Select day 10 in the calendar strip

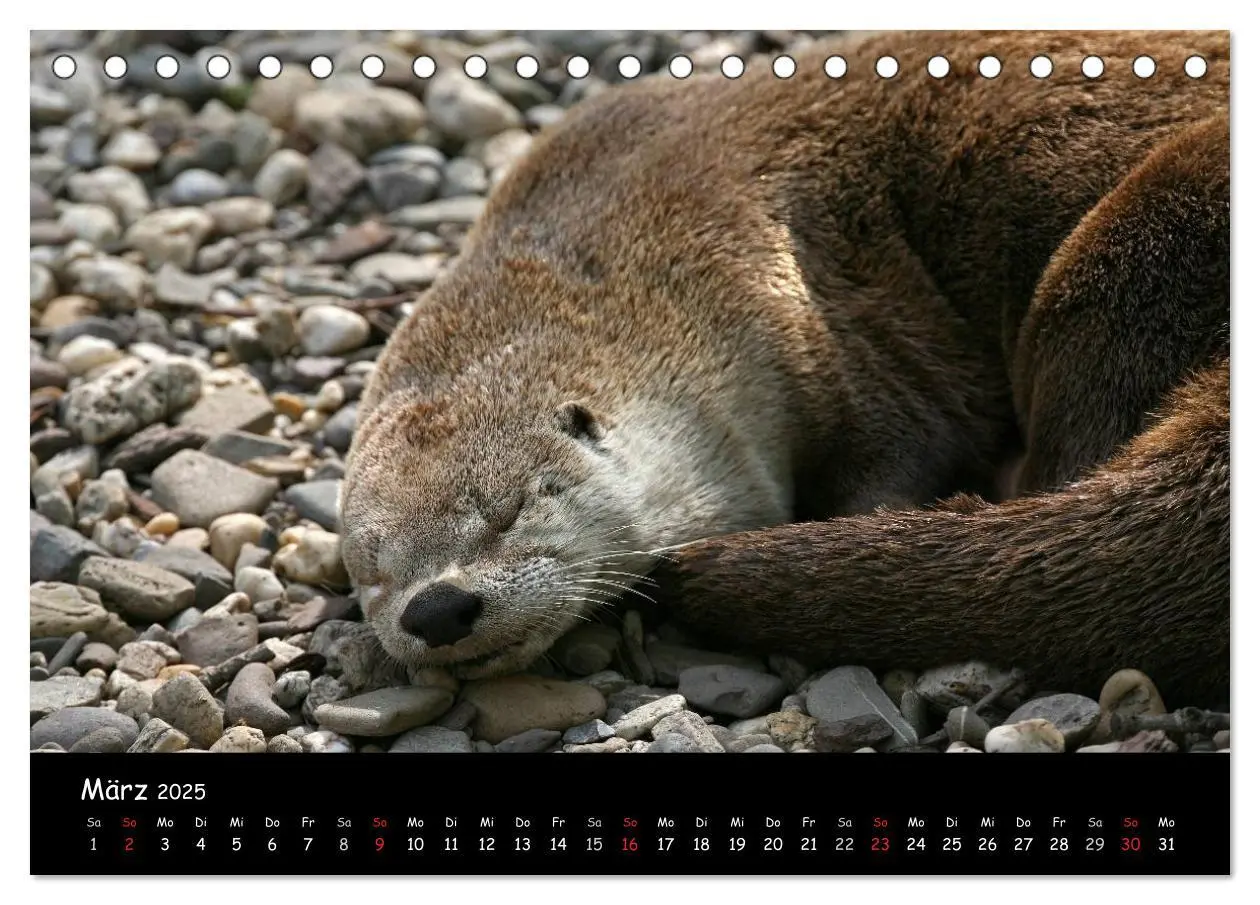[x=415, y=844]
